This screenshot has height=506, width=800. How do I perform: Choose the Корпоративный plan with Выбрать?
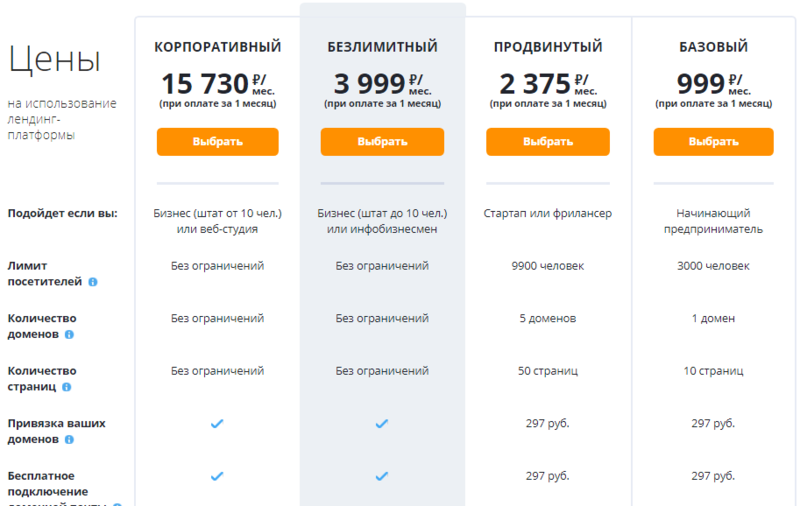point(217,141)
